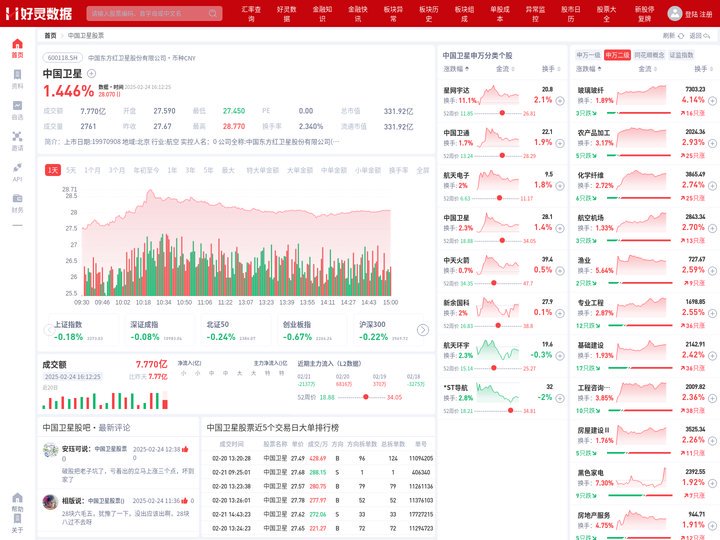
Task: Open 新股停复牌 in top navigation
Action: 644,14
